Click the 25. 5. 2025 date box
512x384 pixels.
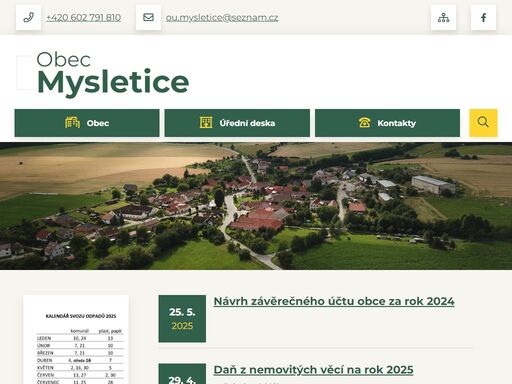click(x=182, y=319)
